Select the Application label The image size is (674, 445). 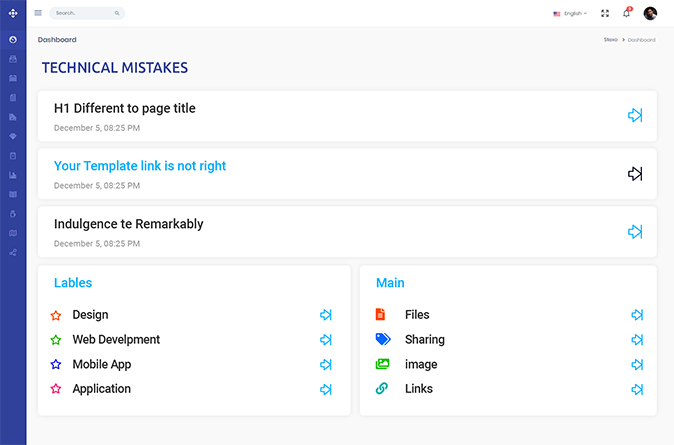[101, 389]
